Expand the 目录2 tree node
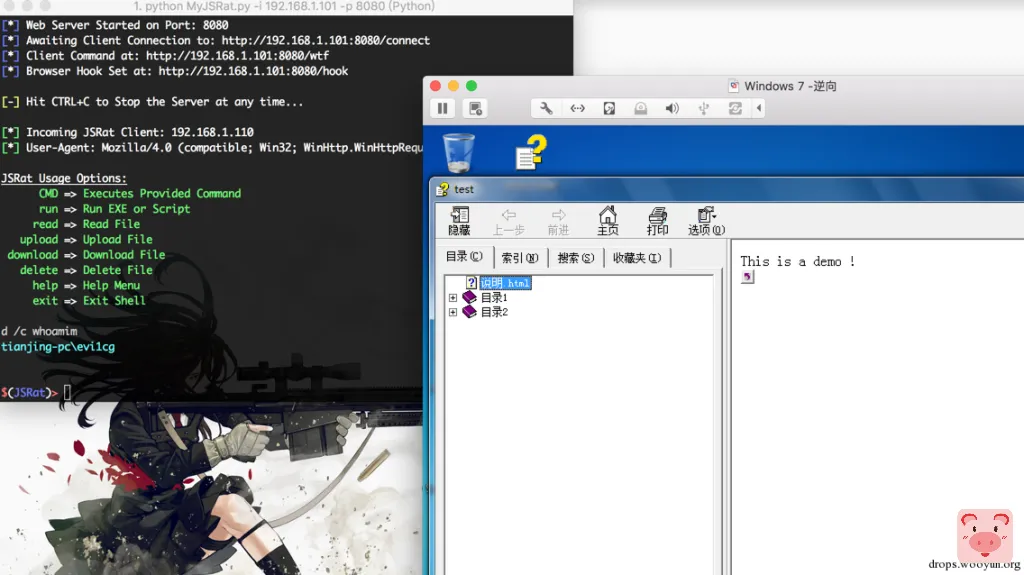The height and width of the screenshot is (575, 1024). tap(453, 312)
